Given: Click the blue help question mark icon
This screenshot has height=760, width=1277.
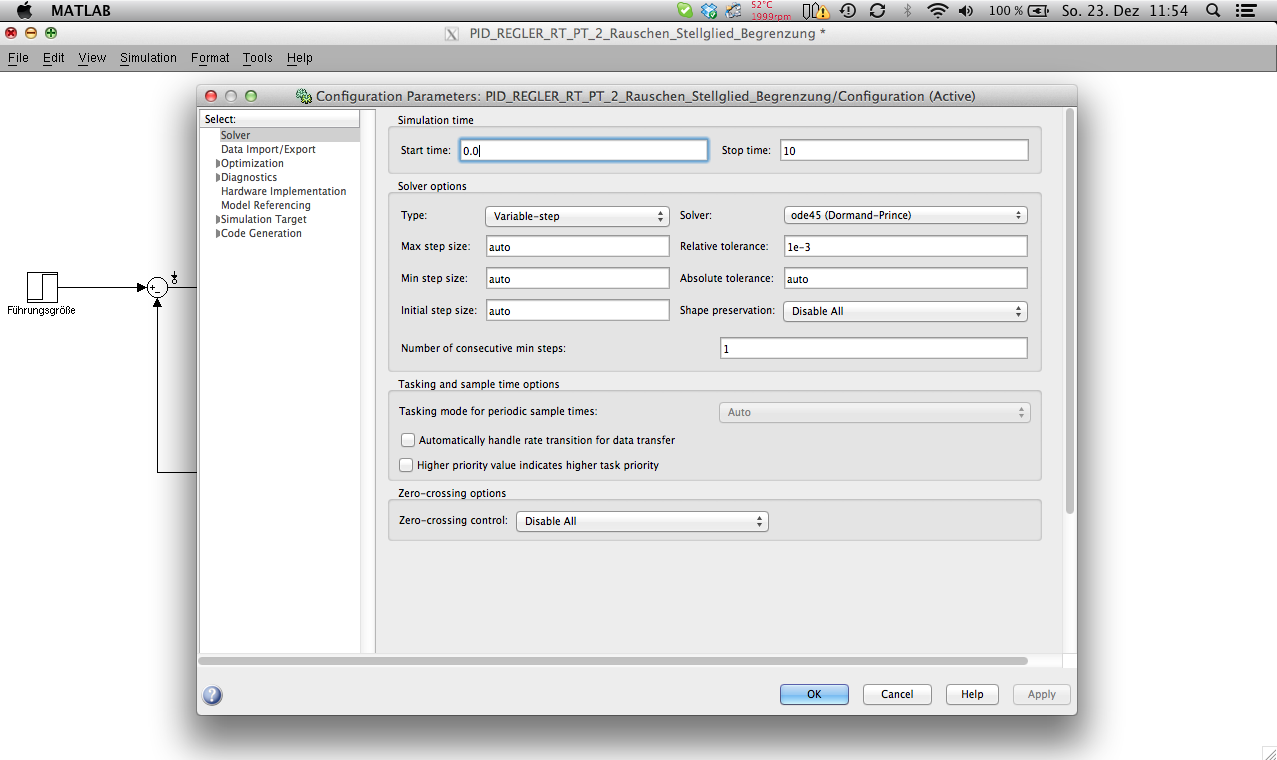Looking at the screenshot, I should [212, 695].
